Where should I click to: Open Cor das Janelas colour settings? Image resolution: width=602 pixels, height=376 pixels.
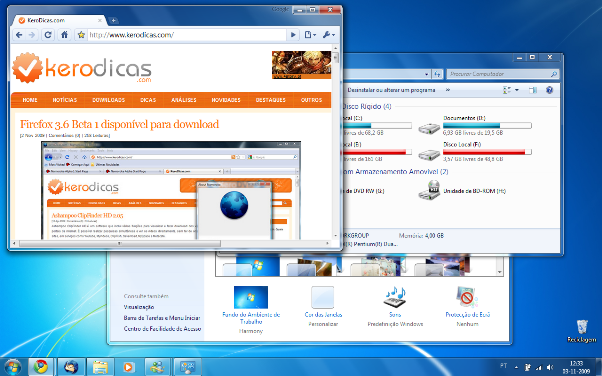(323, 306)
